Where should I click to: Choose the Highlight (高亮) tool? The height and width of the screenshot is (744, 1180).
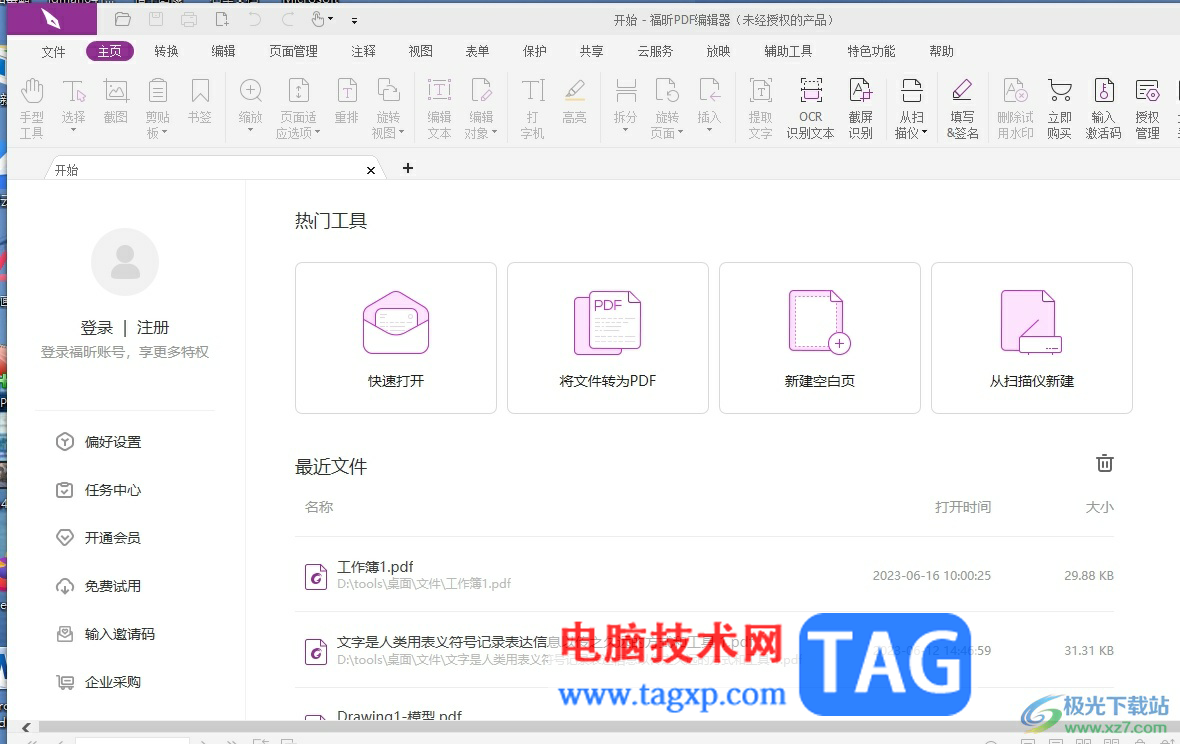coord(575,101)
